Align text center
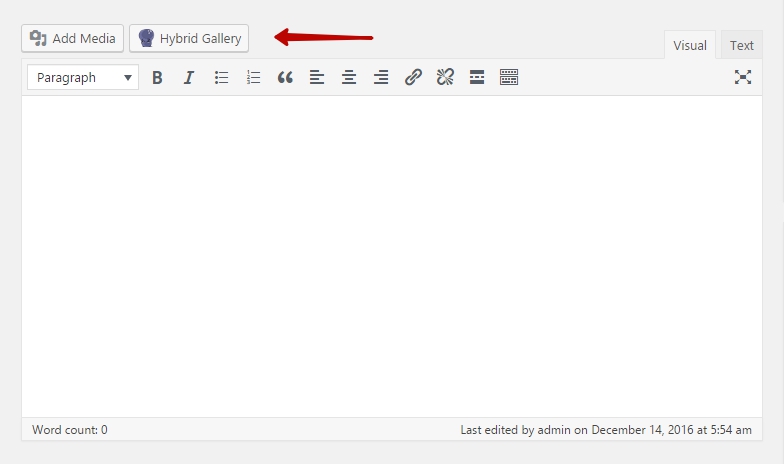The image size is (784, 464). (x=349, y=78)
